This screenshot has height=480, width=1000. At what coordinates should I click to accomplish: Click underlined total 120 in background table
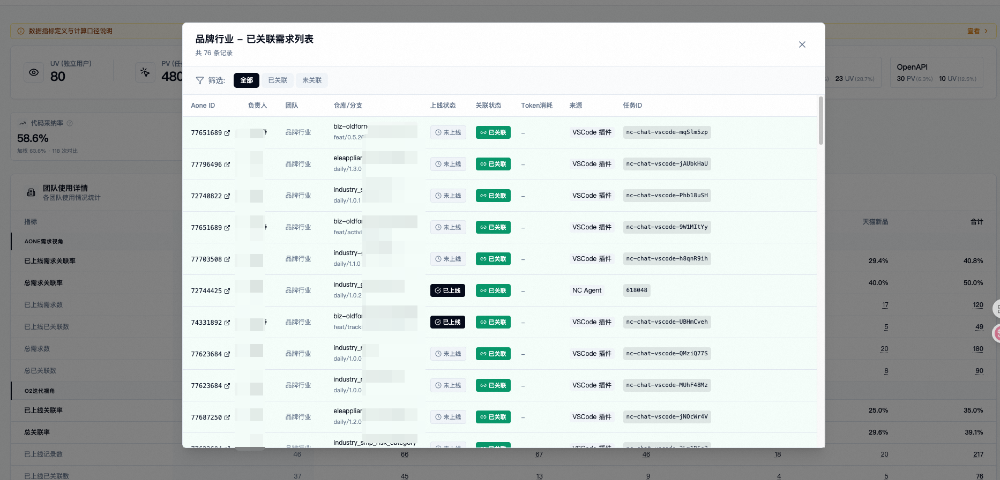[x=978, y=305]
